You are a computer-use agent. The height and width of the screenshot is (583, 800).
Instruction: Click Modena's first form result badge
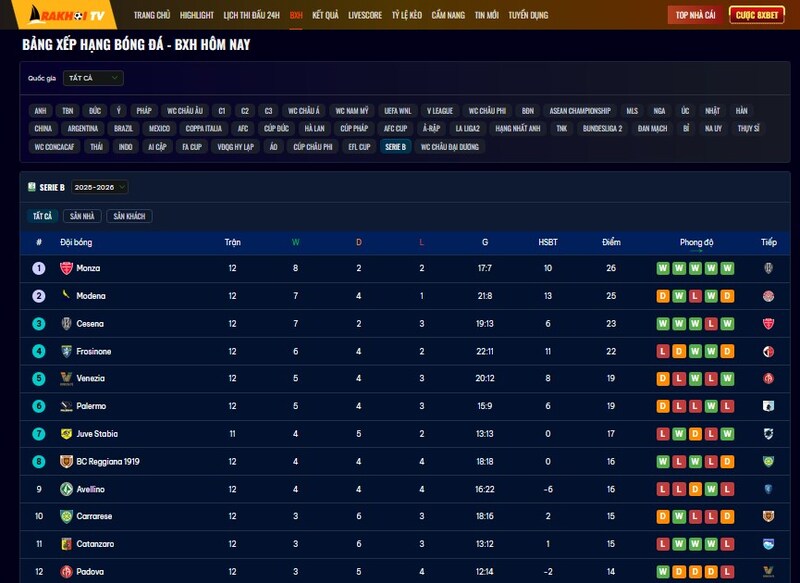662,296
